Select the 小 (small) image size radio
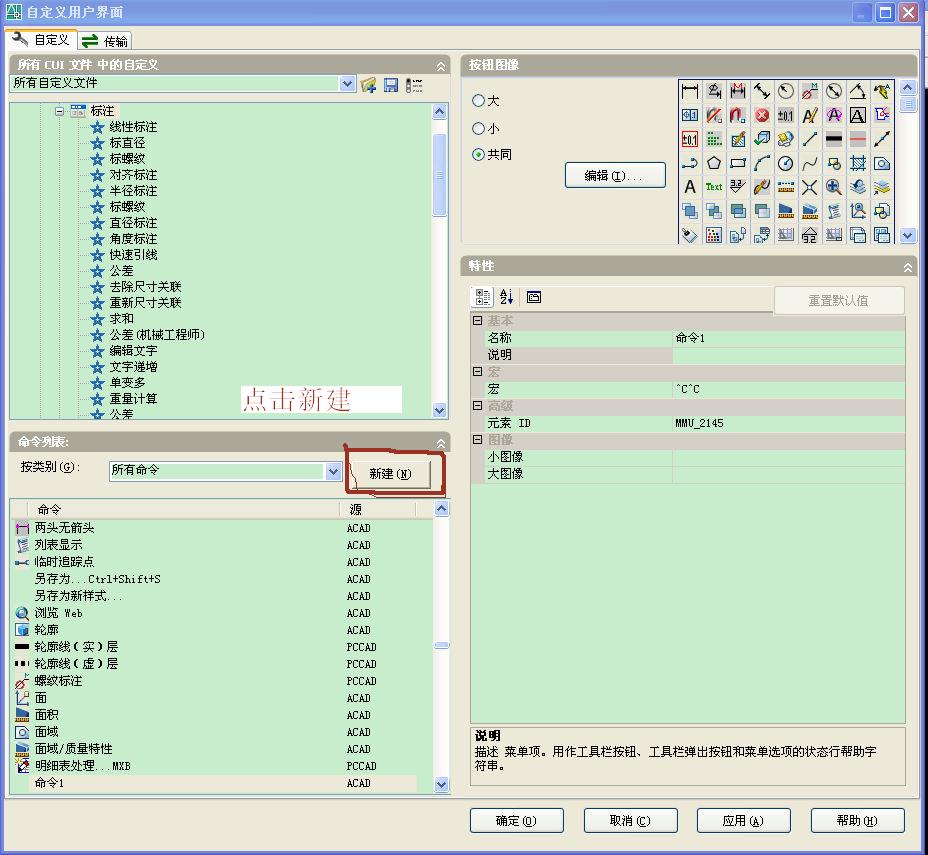Image resolution: width=928 pixels, height=855 pixels. (x=478, y=128)
